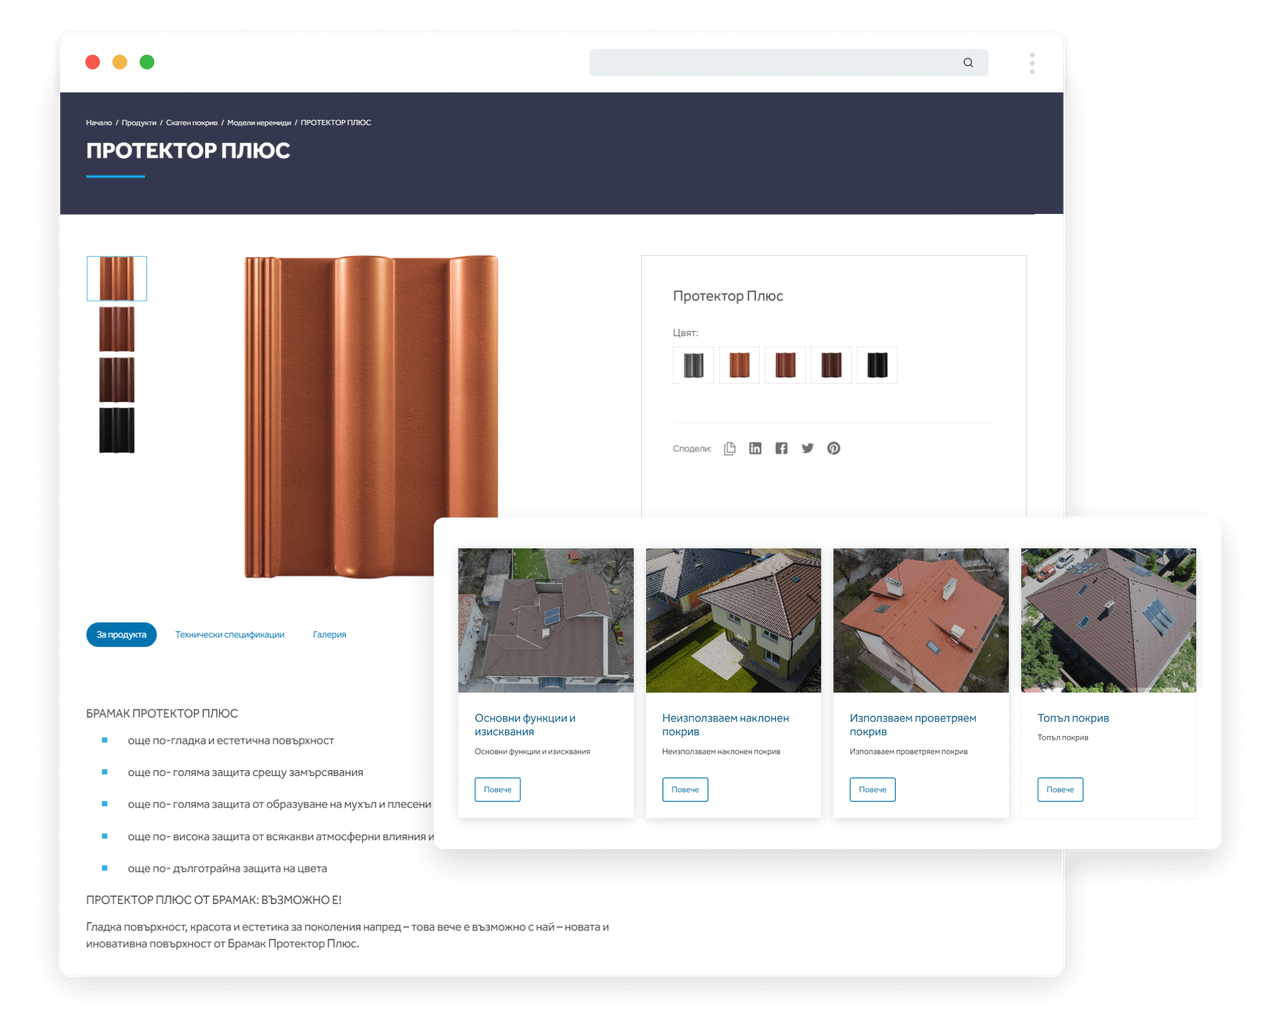Open the Неизползваем наклонен покрив card title

tap(726, 725)
